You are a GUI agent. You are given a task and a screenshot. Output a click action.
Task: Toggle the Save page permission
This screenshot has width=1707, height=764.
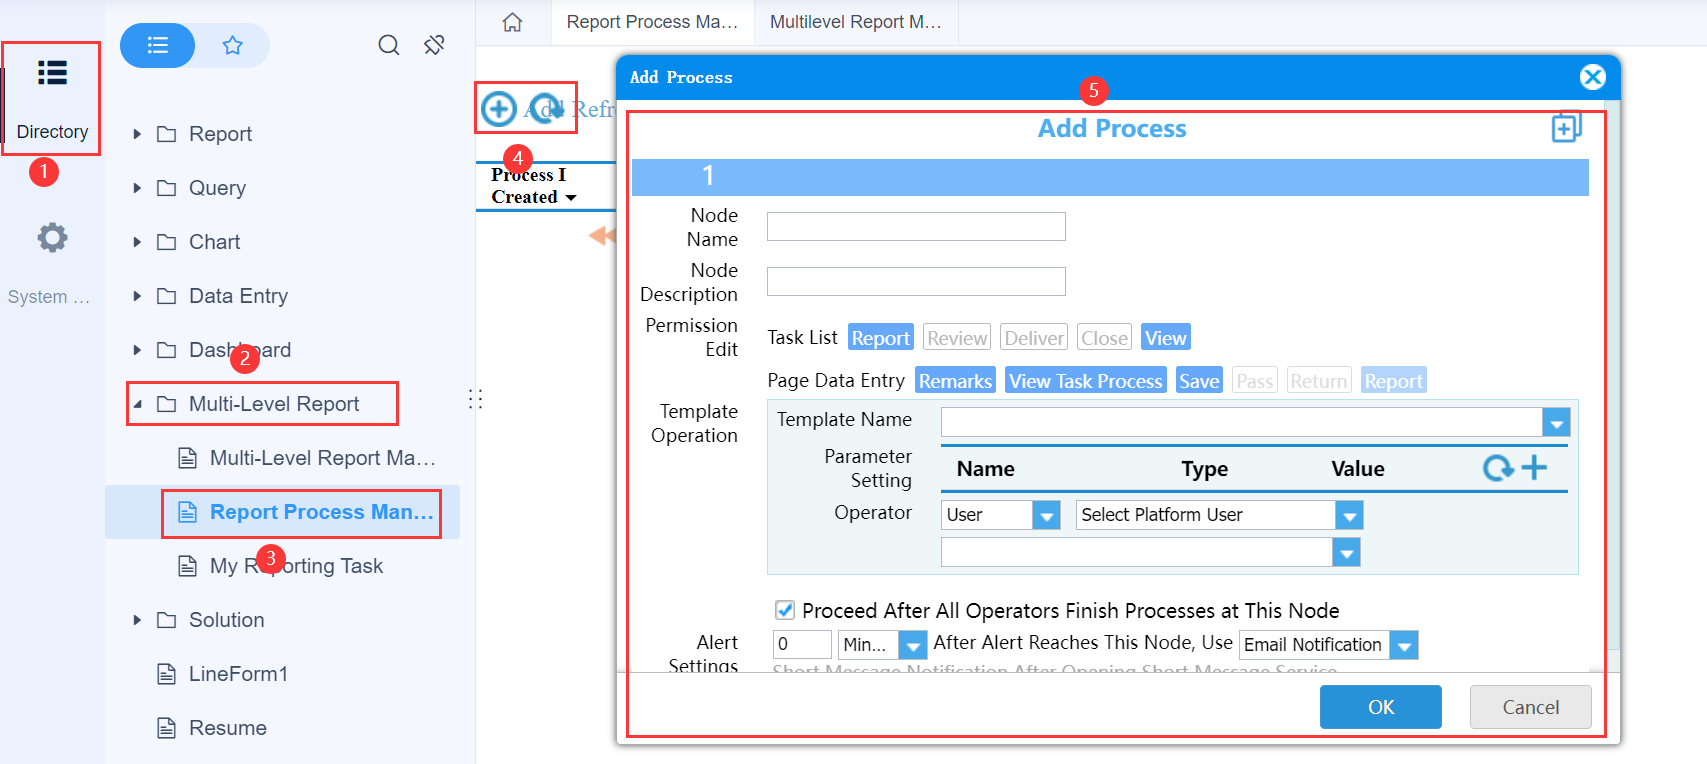point(1199,381)
